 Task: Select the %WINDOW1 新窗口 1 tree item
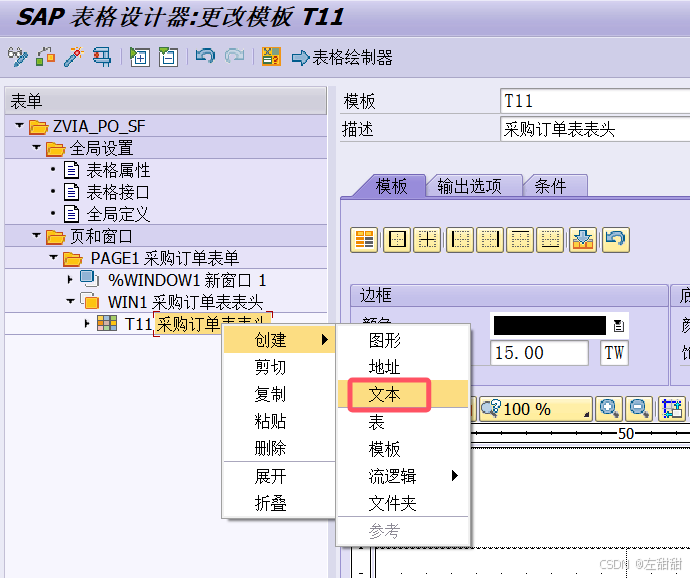coord(187,280)
